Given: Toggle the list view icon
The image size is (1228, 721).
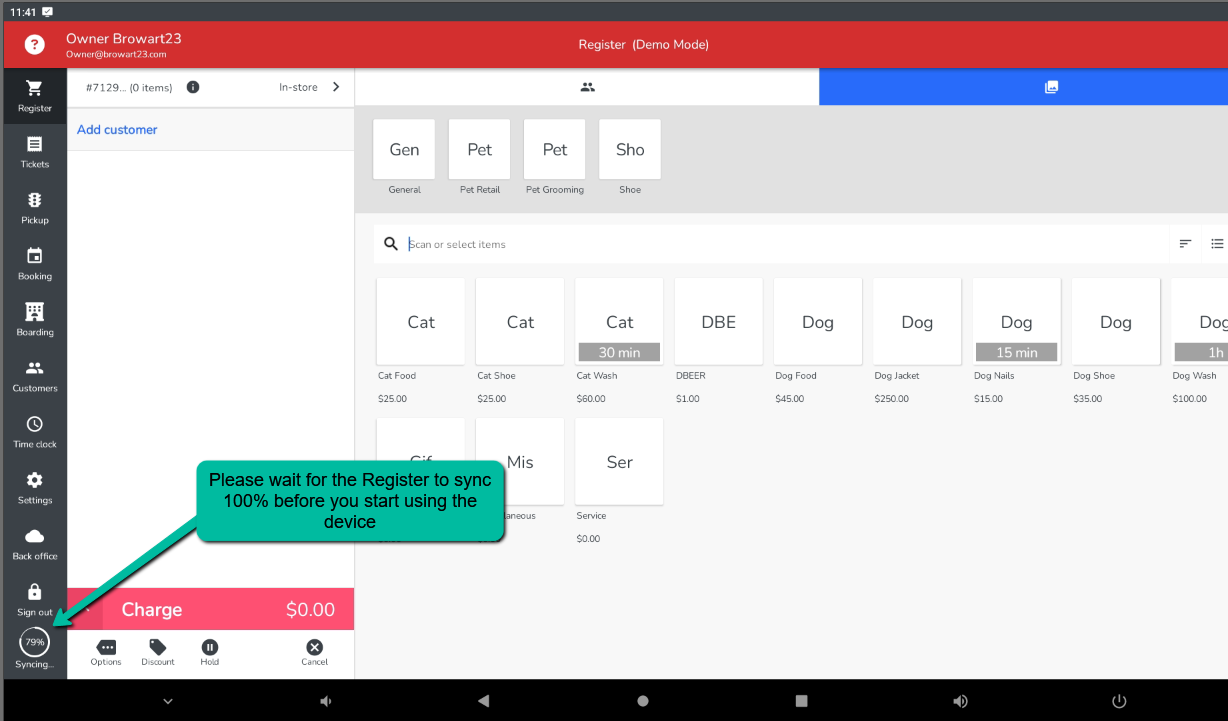Looking at the screenshot, I should (1217, 244).
